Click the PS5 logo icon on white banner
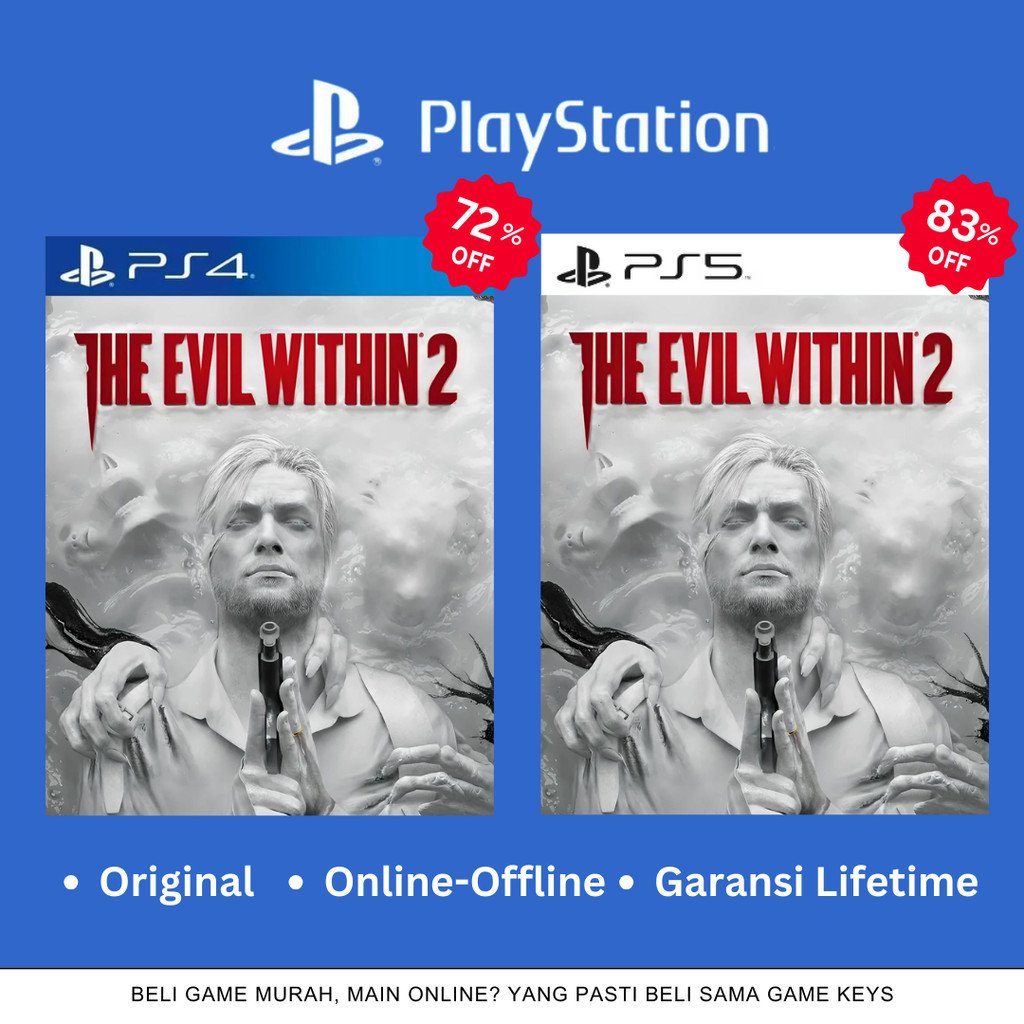 tap(584, 267)
